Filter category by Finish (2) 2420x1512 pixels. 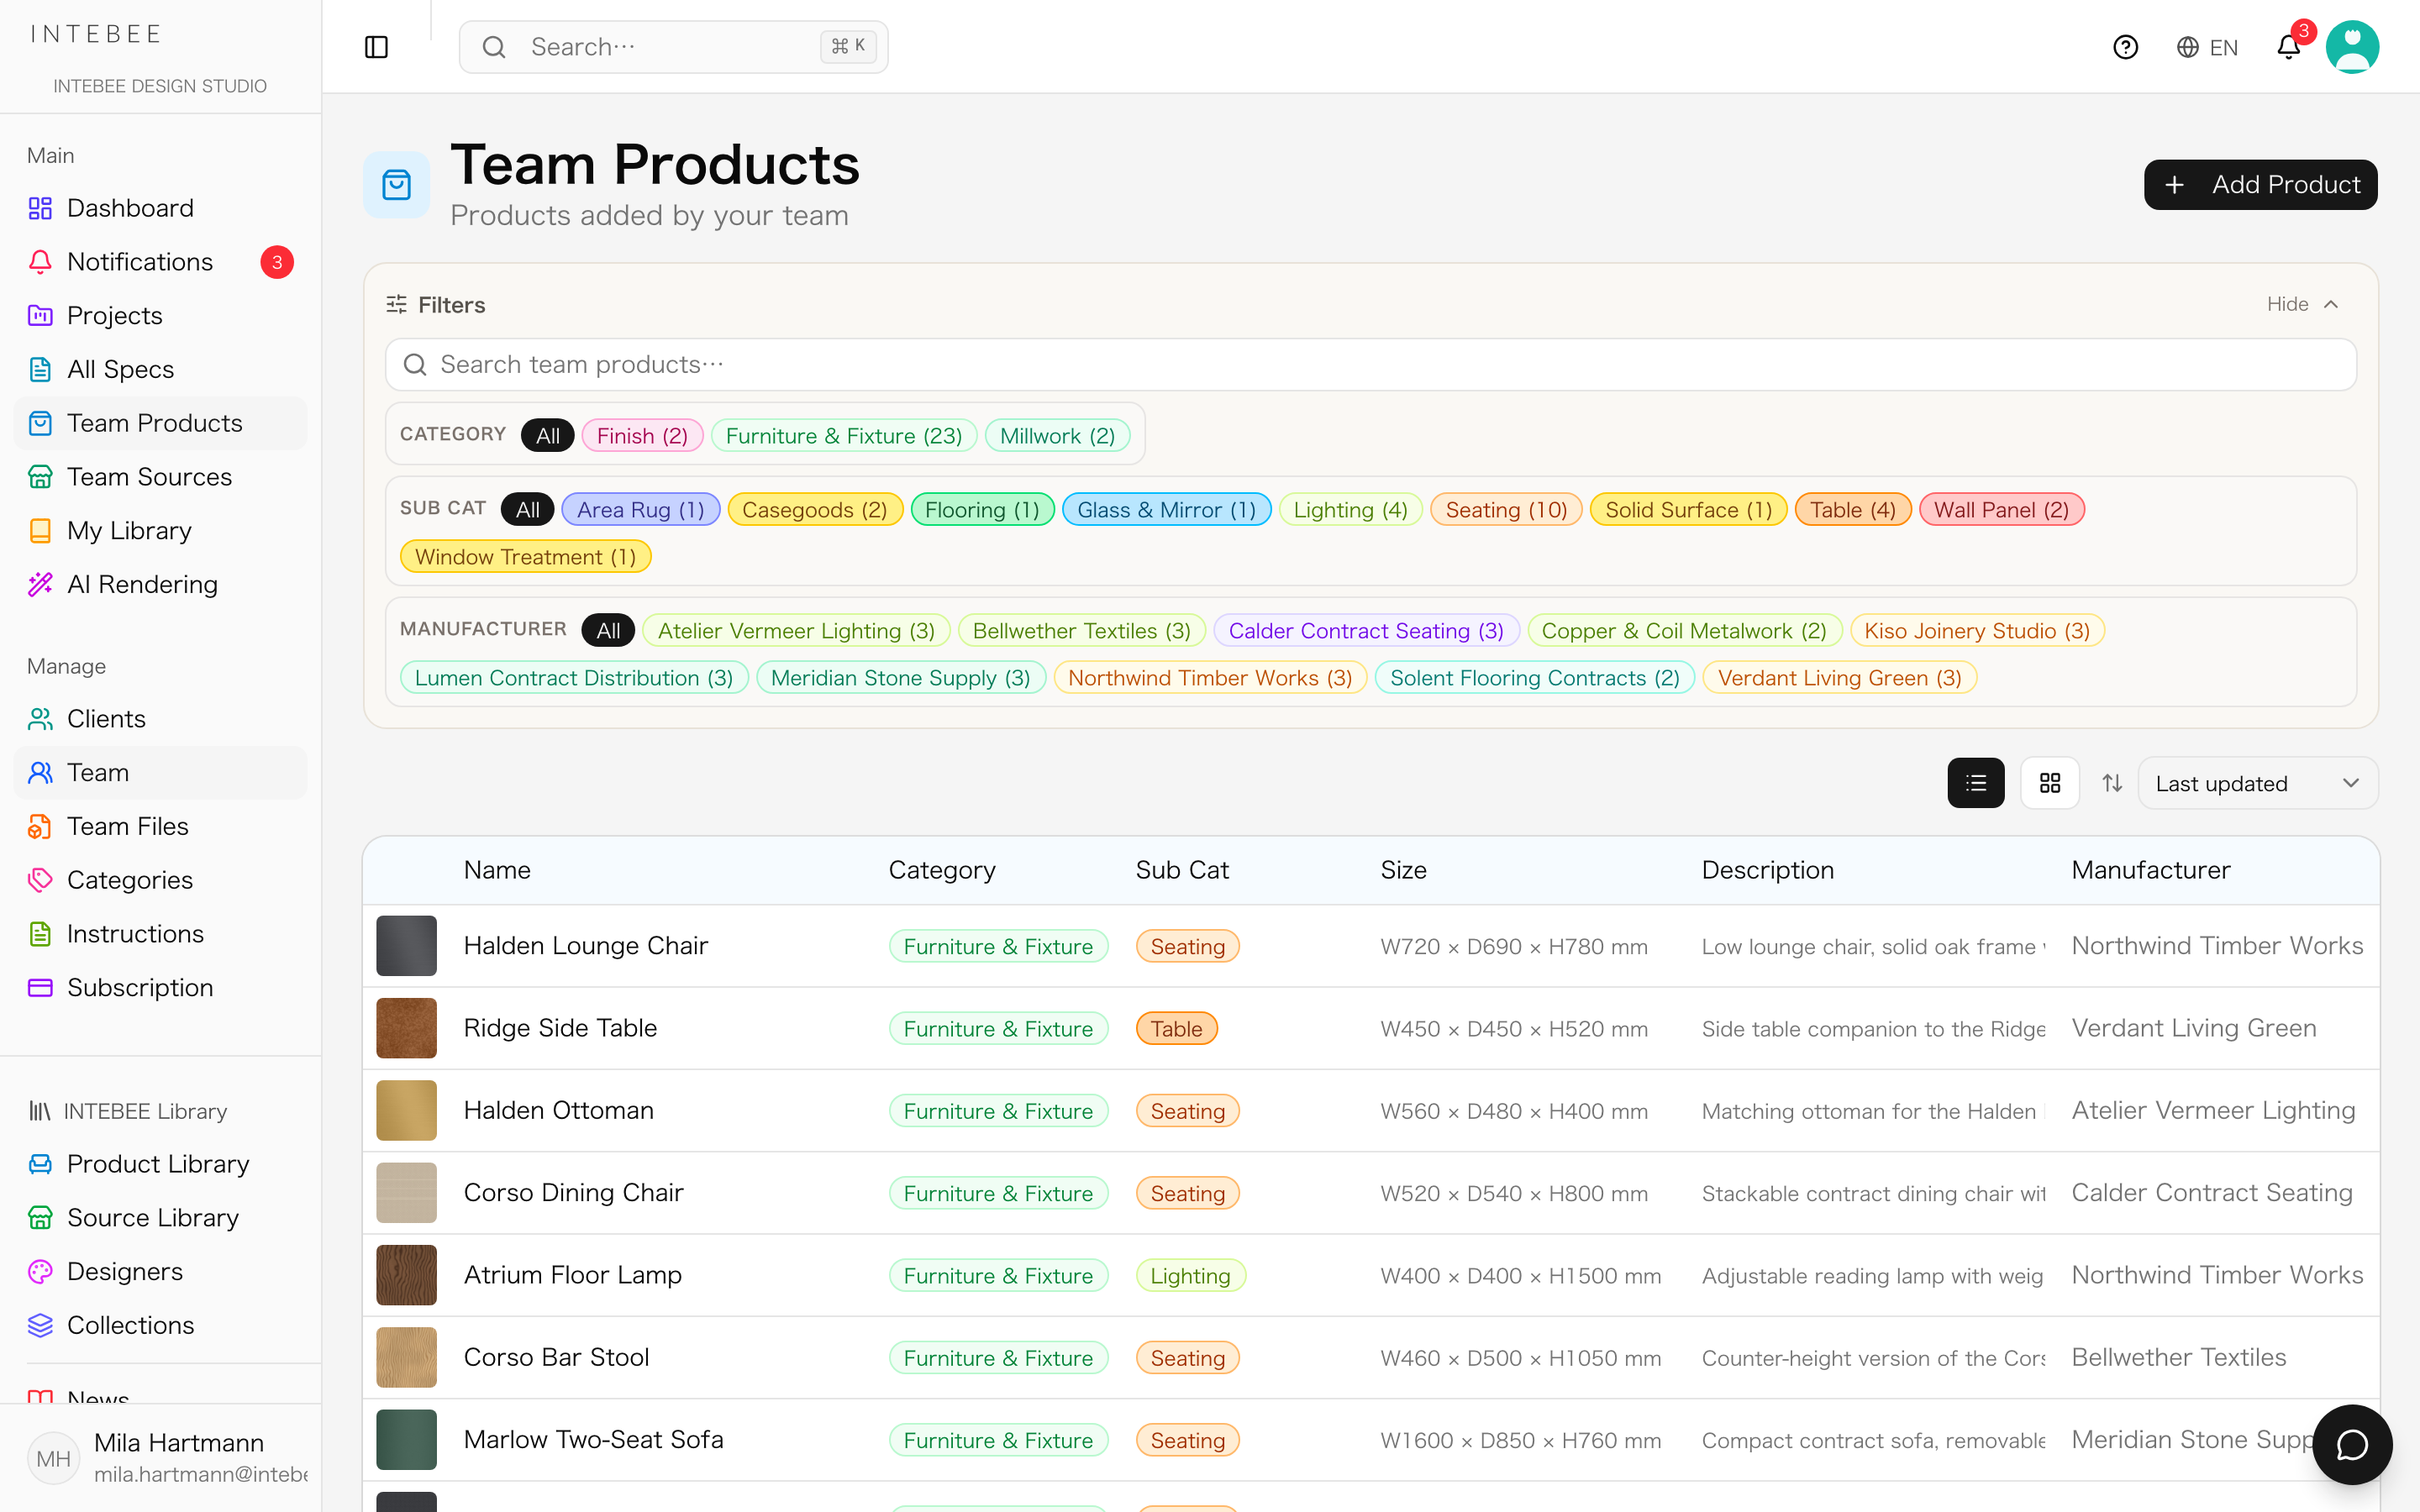click(642, 435)
